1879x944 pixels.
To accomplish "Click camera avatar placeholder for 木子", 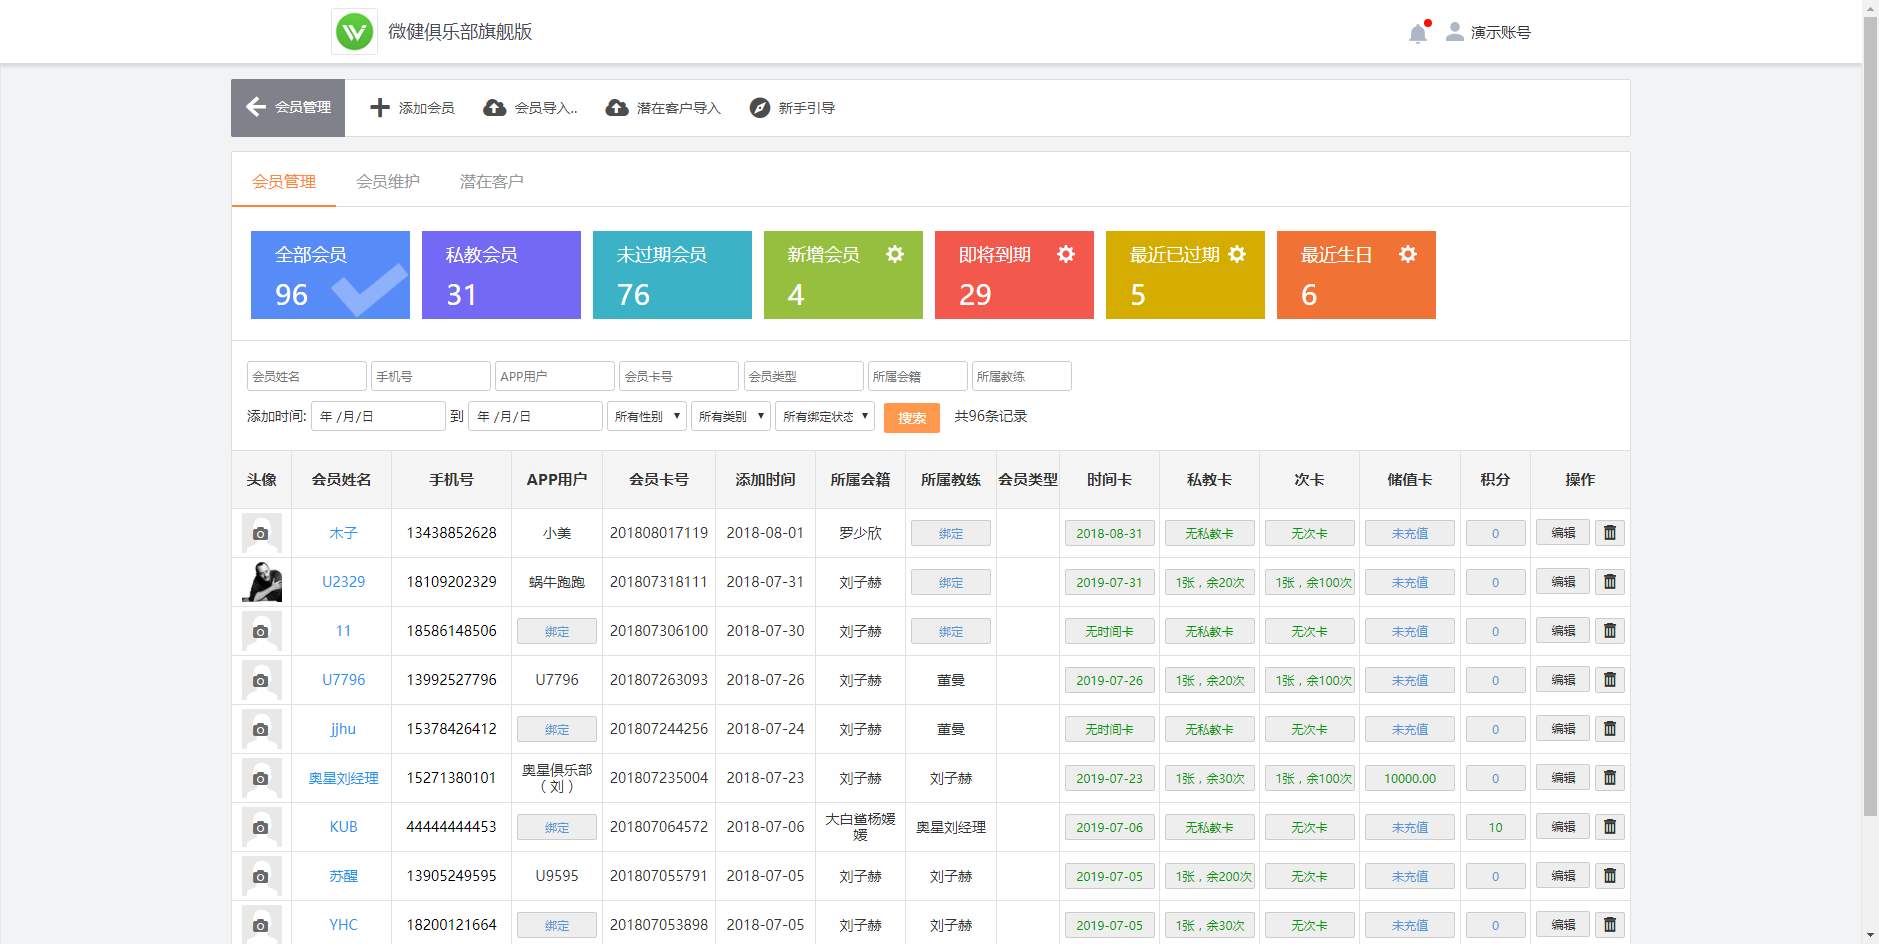I will point(261,533).
